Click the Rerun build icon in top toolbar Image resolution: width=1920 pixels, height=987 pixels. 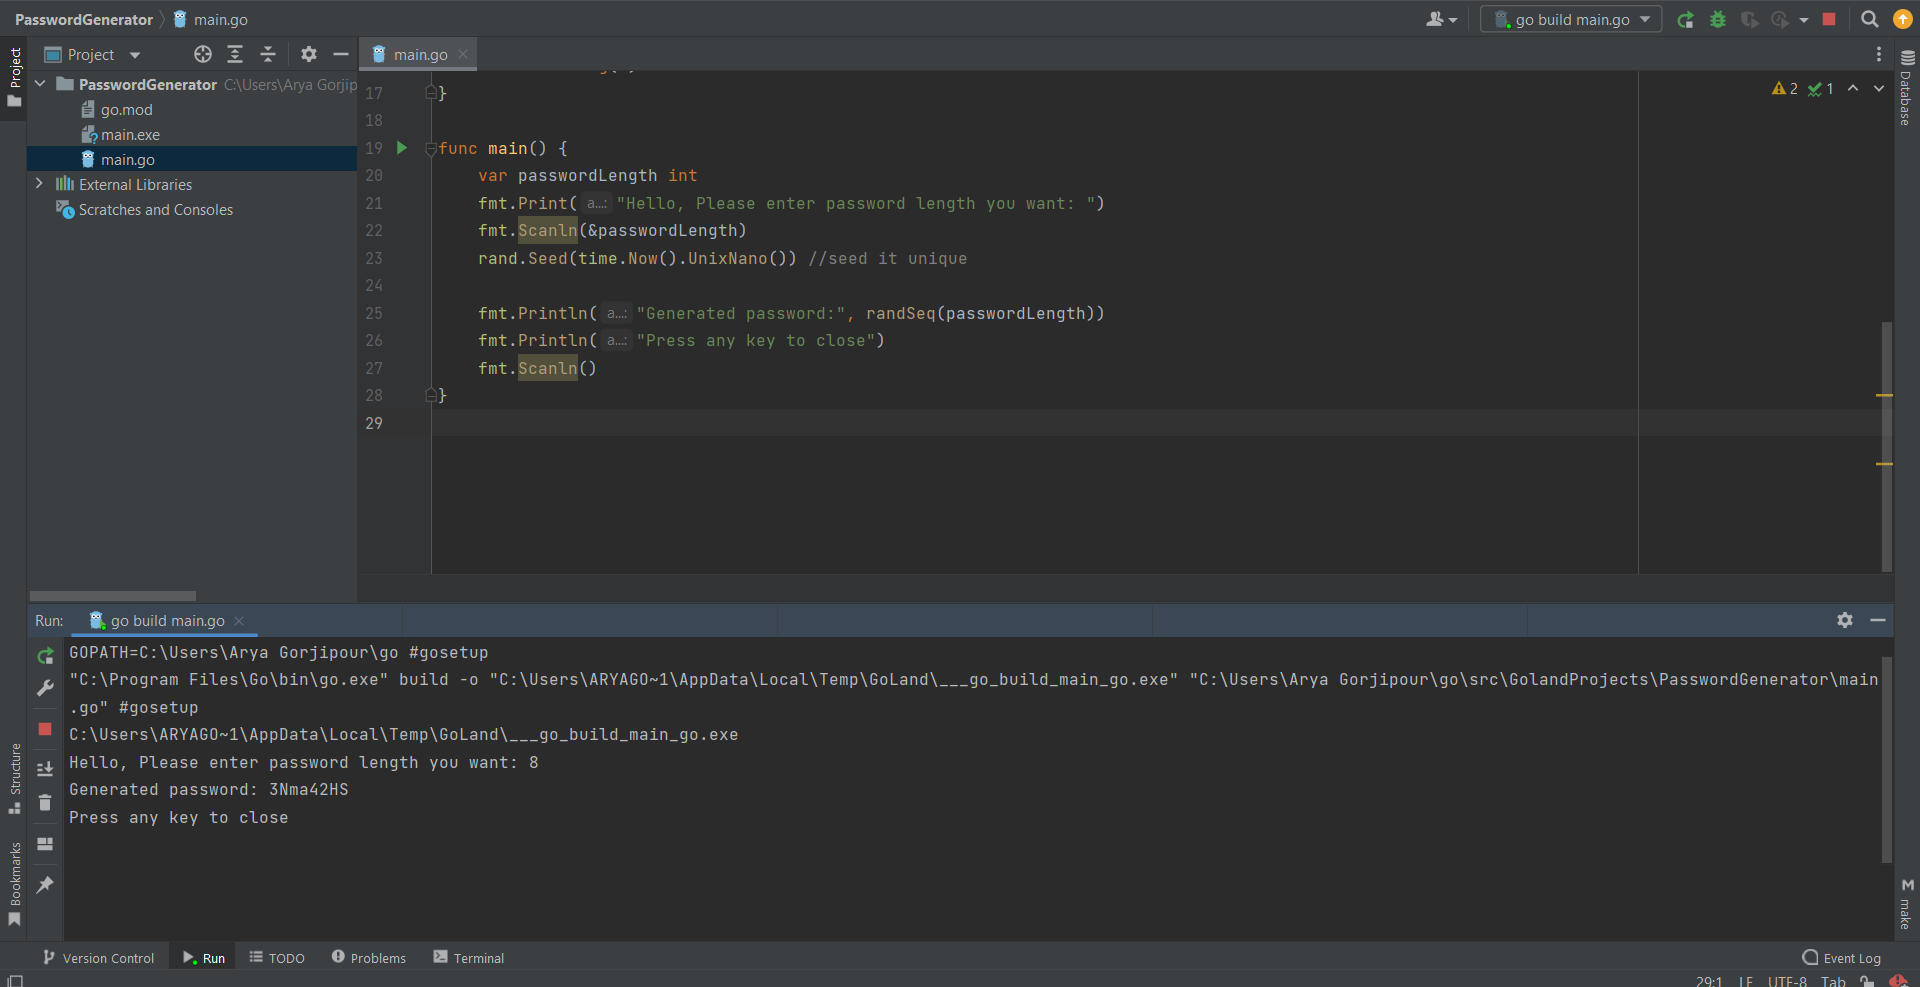pyautogui.click(x=1686, y=19)
